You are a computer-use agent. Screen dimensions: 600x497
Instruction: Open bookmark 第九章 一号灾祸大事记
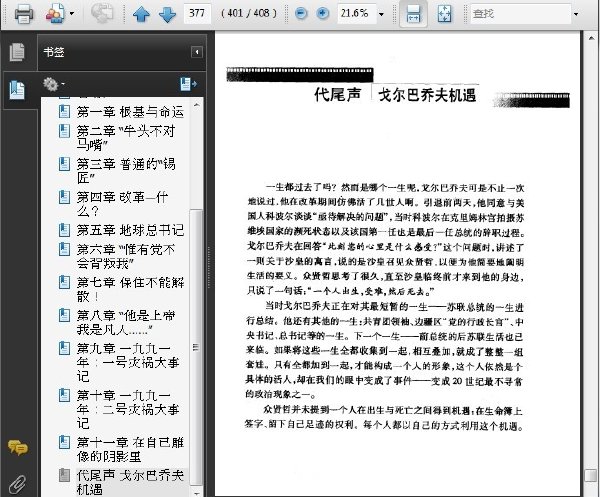[128, 362]
